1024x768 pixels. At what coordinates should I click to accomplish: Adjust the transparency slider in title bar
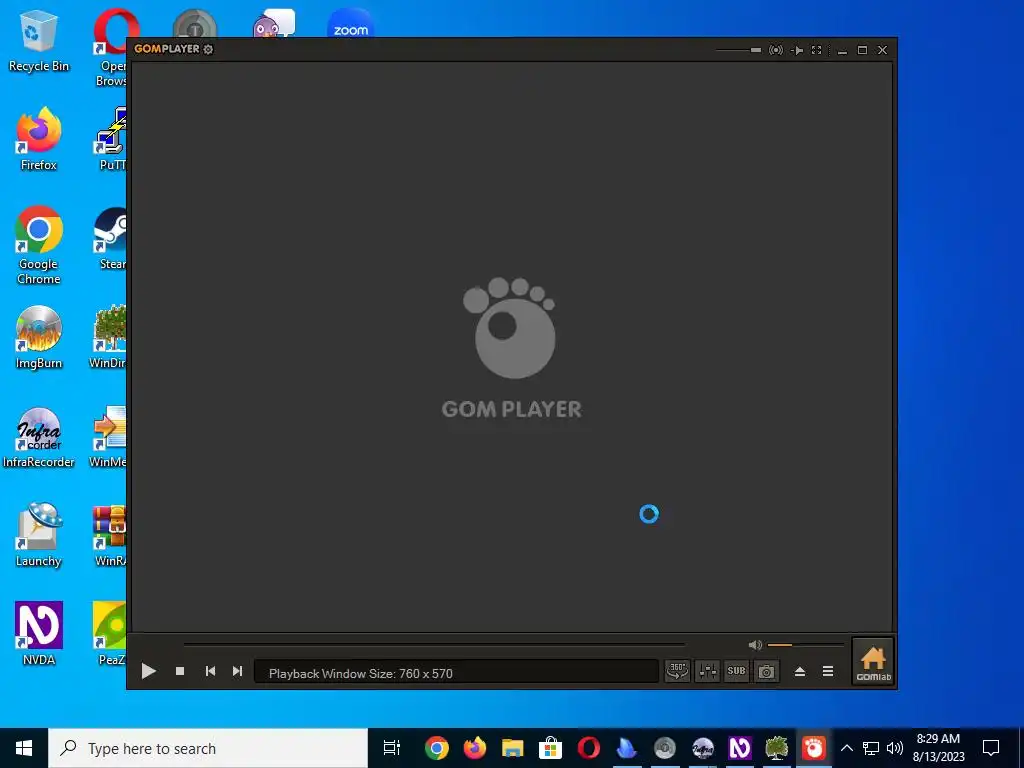pos(739,50)
